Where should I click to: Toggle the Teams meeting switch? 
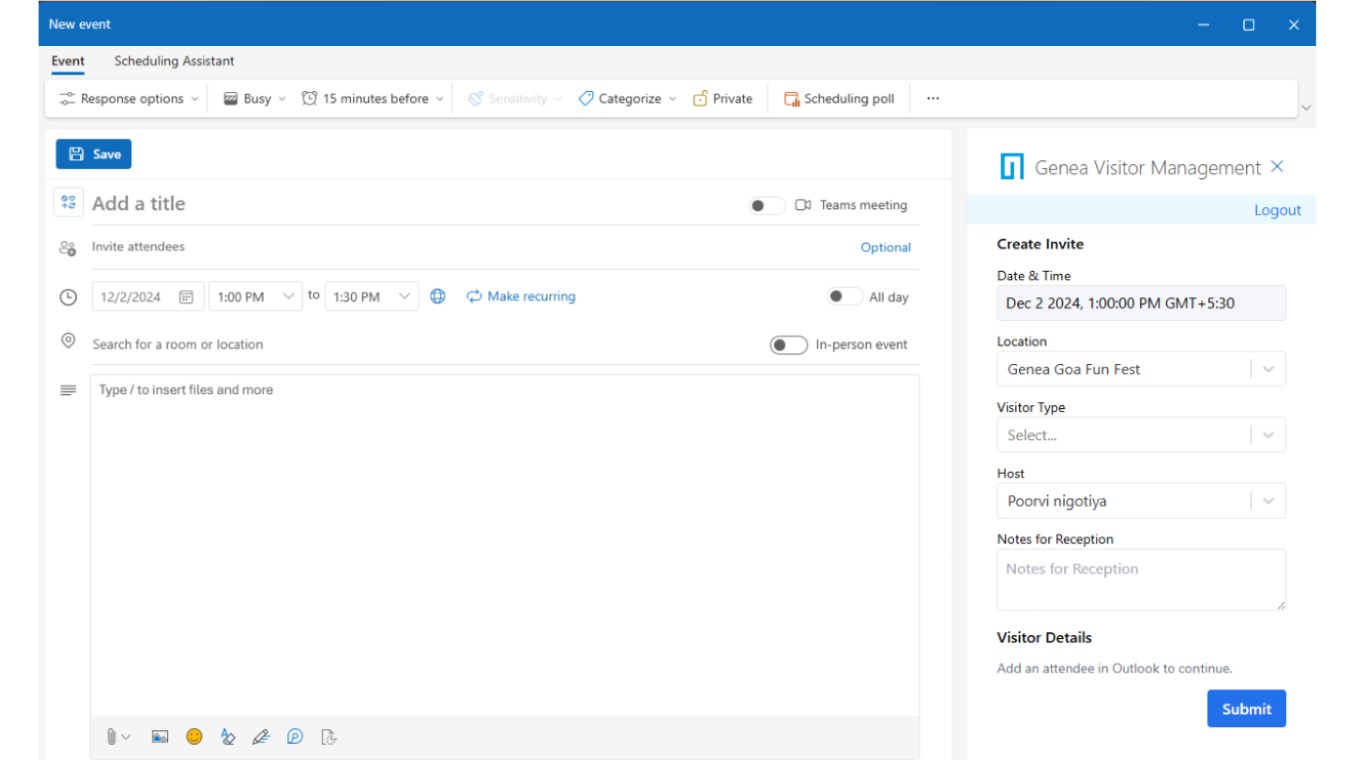pyautogui.click(x=767, y=206)
